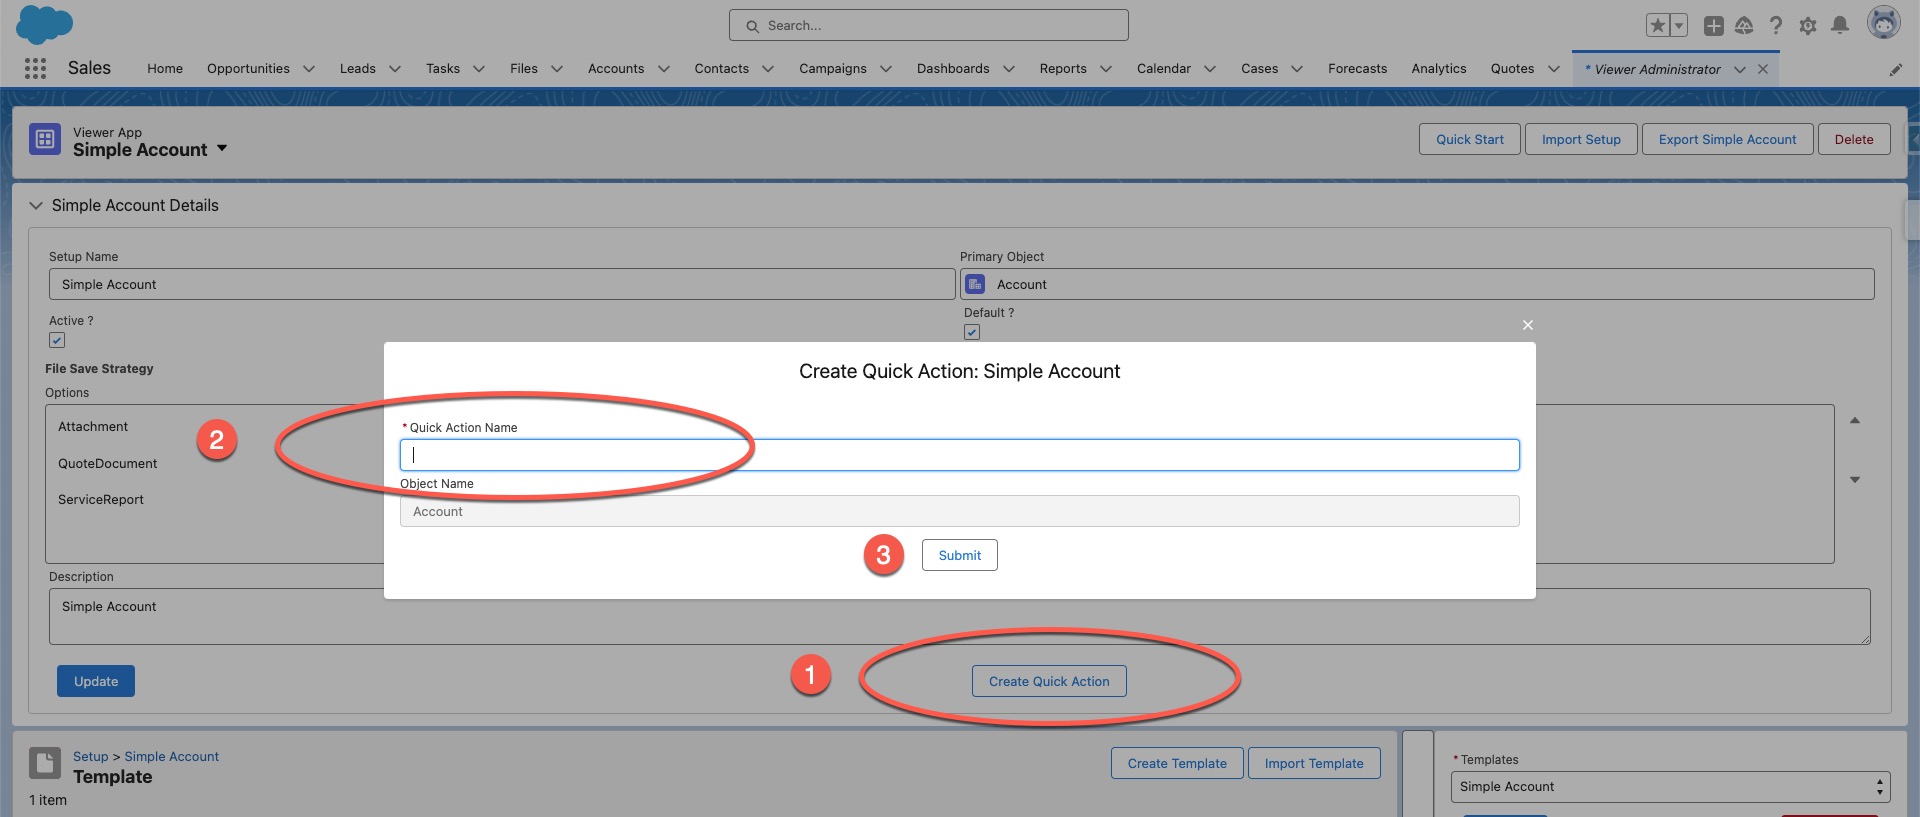The image size is (1920, 817).
Task: Click the Salesforce cloud logo
Action: click(x=45, y=25)
